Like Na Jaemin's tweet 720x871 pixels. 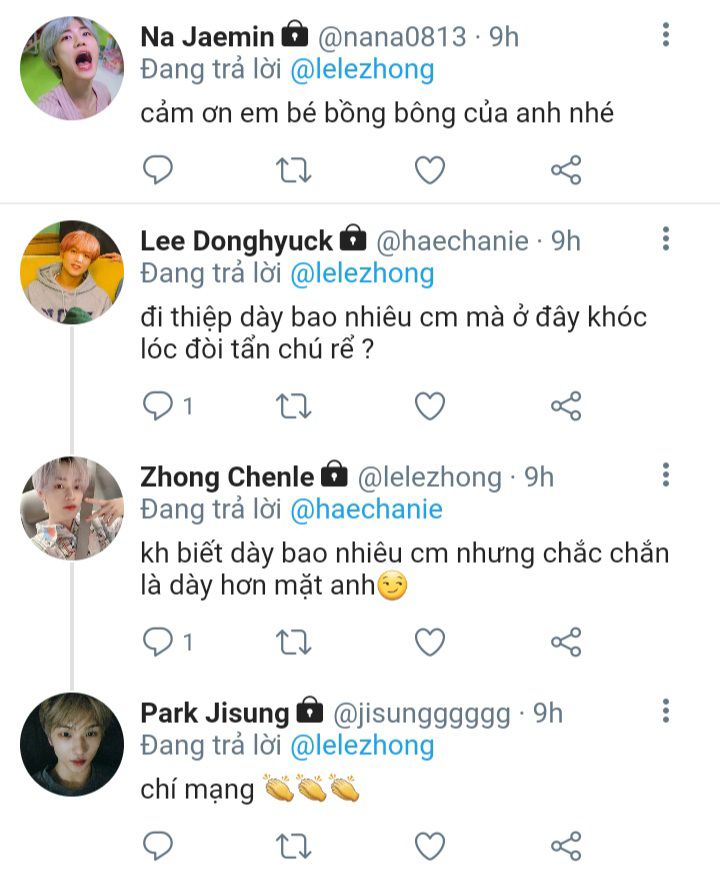coord(430,171)
